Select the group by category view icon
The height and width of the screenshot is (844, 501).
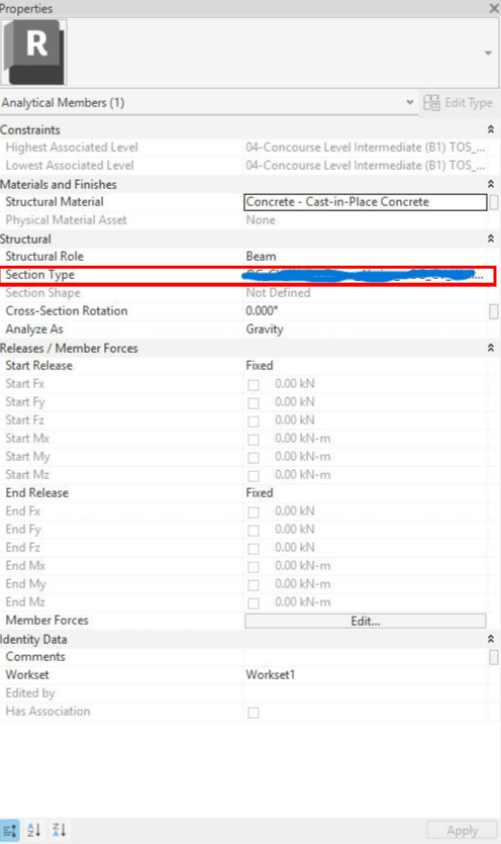point(10,830)
